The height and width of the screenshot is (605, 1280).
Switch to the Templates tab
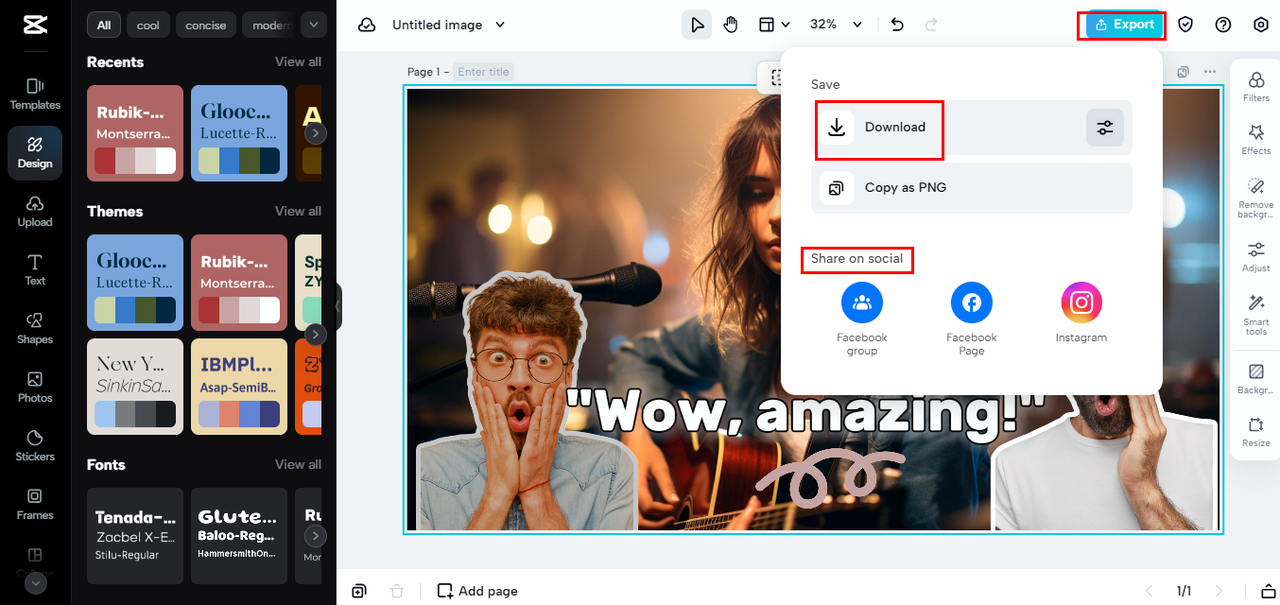[35, 93]
